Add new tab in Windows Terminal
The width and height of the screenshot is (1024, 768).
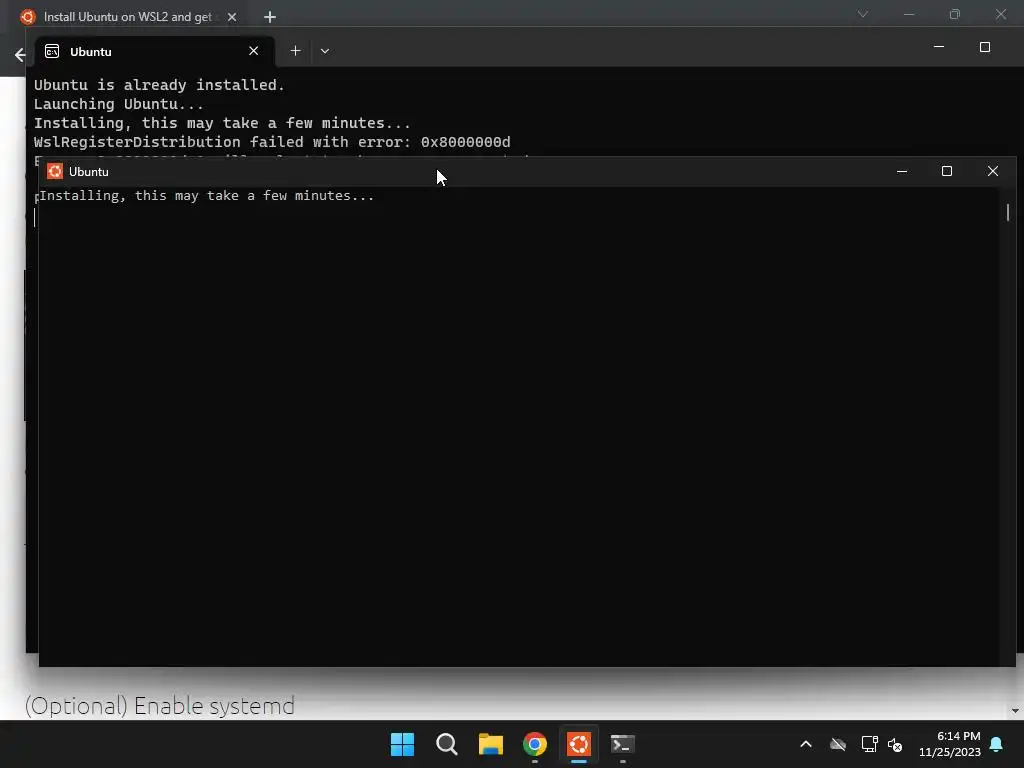pos(295,51)
